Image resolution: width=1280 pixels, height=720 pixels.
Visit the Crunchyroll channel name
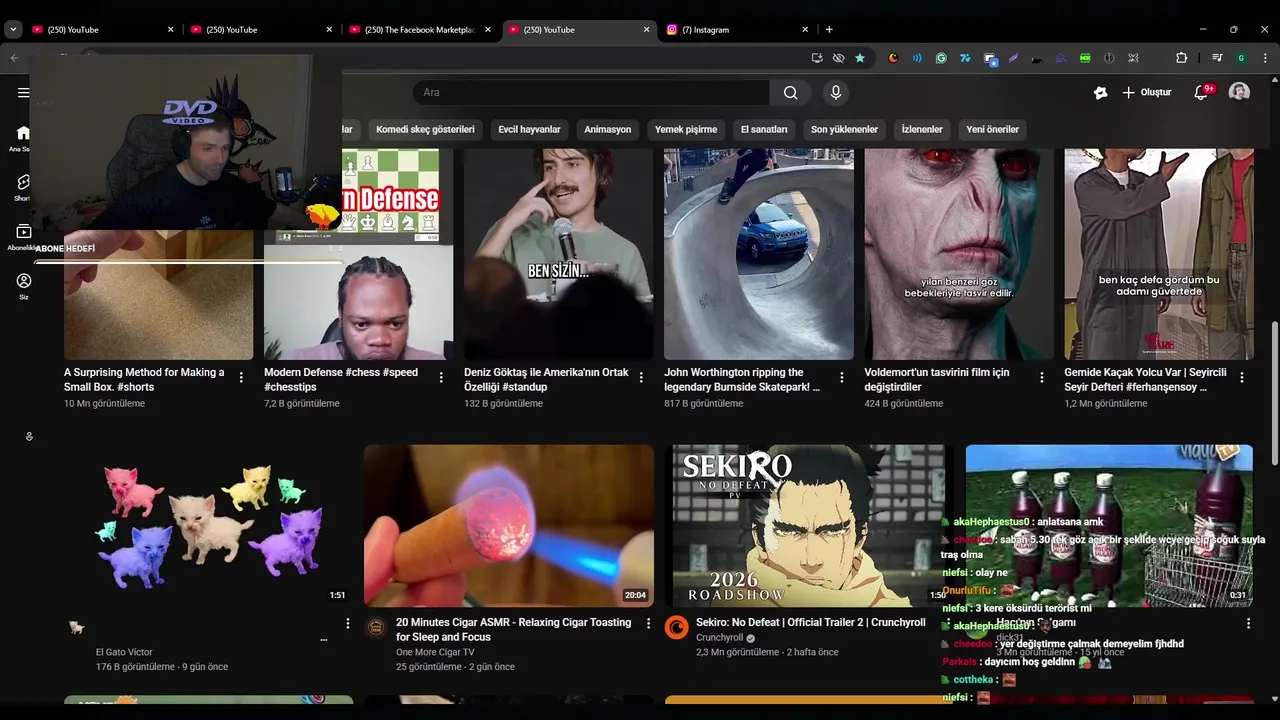720,638
